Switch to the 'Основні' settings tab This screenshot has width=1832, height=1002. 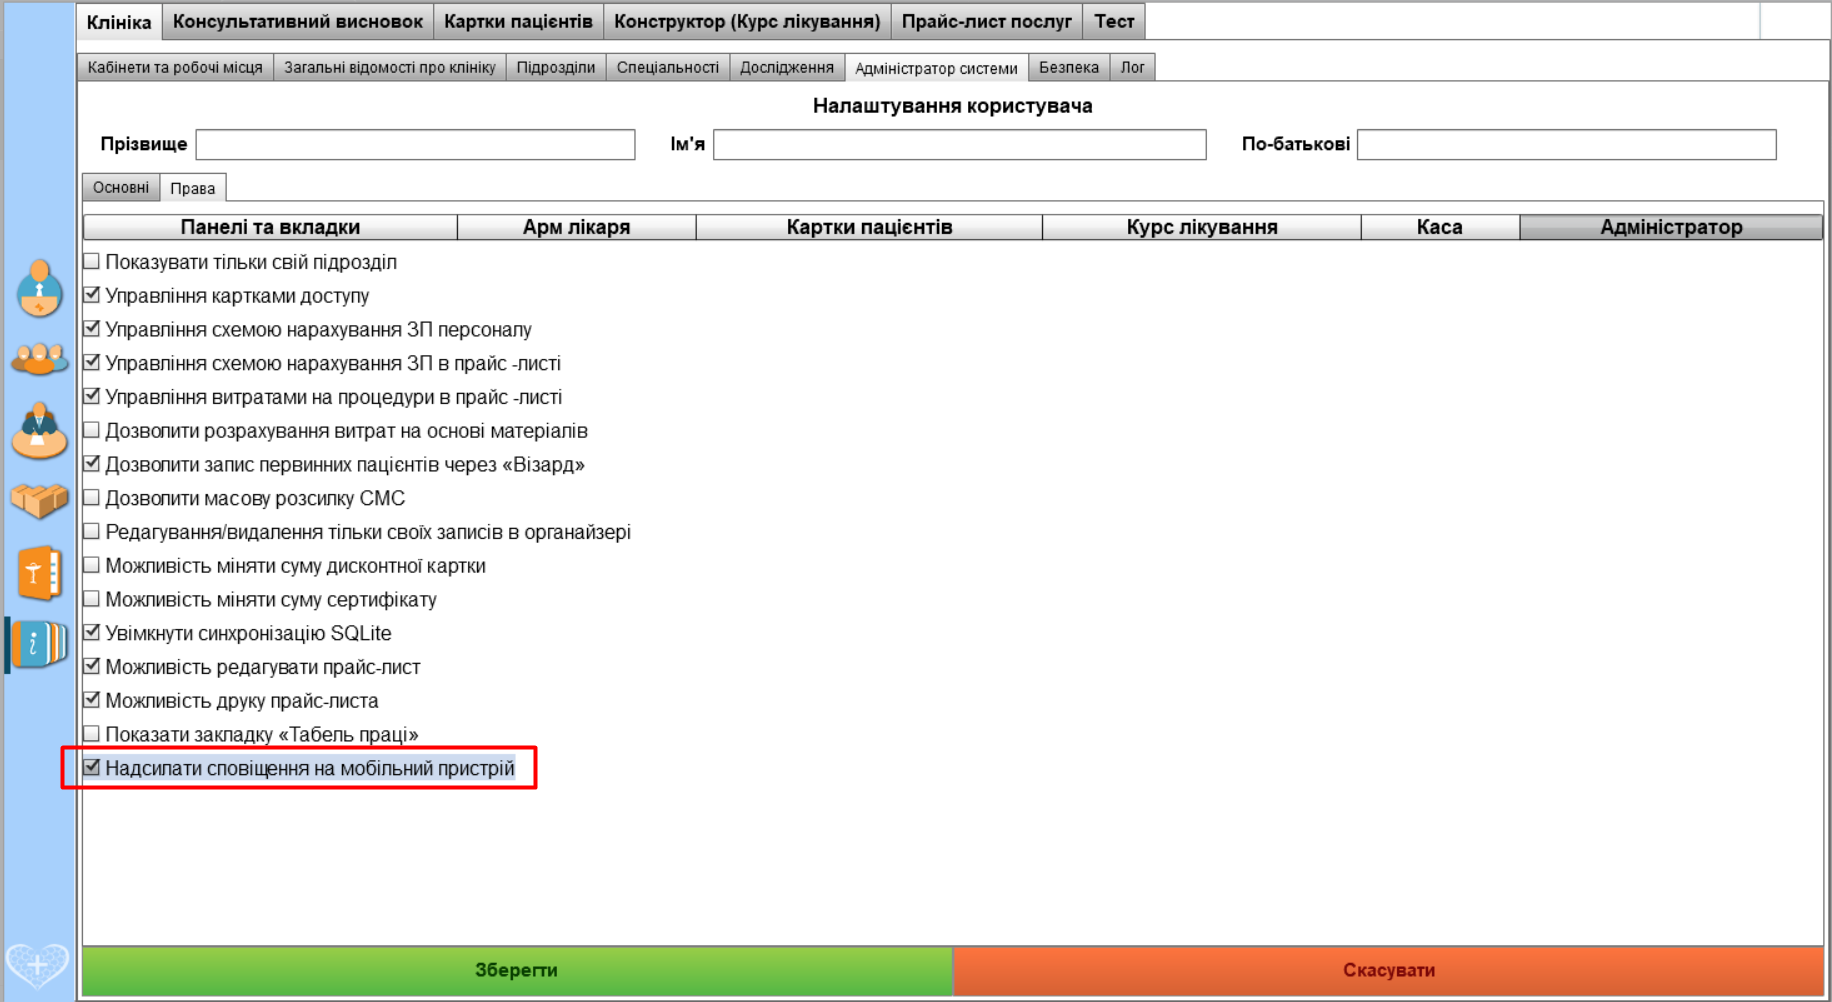(x=120, y=188)
